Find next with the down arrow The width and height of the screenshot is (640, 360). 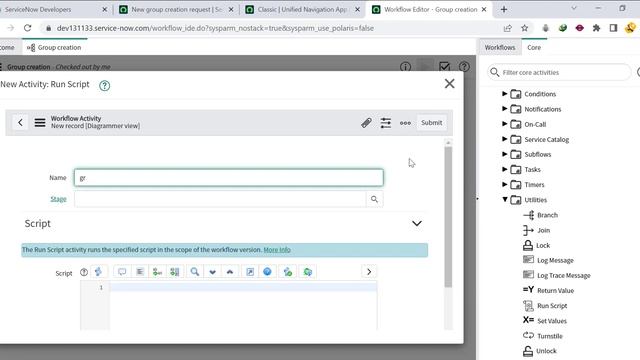[x=212, y=272]
